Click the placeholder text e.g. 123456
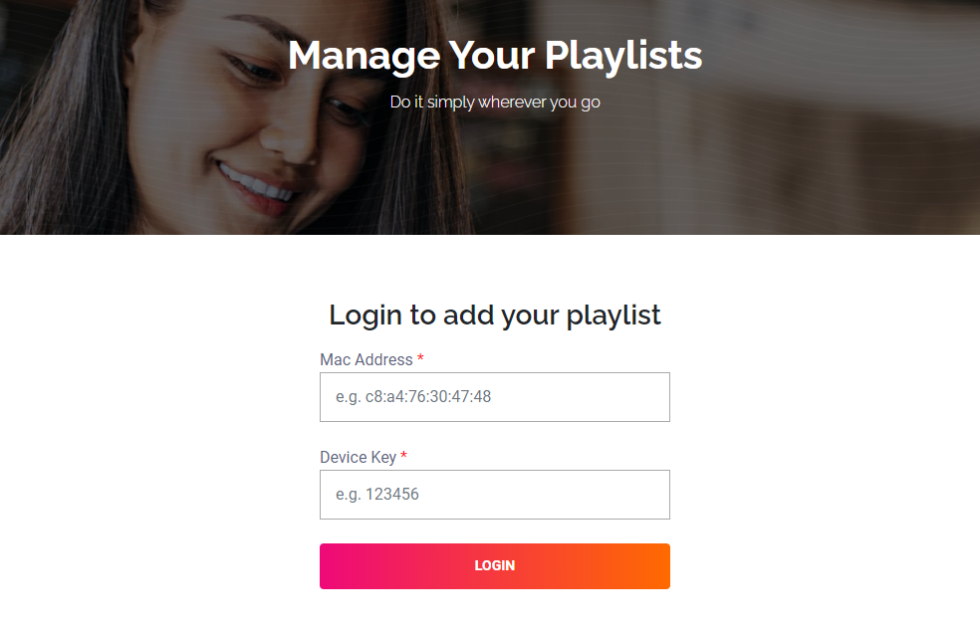This screenshot has height=632, width=980. 377,494
